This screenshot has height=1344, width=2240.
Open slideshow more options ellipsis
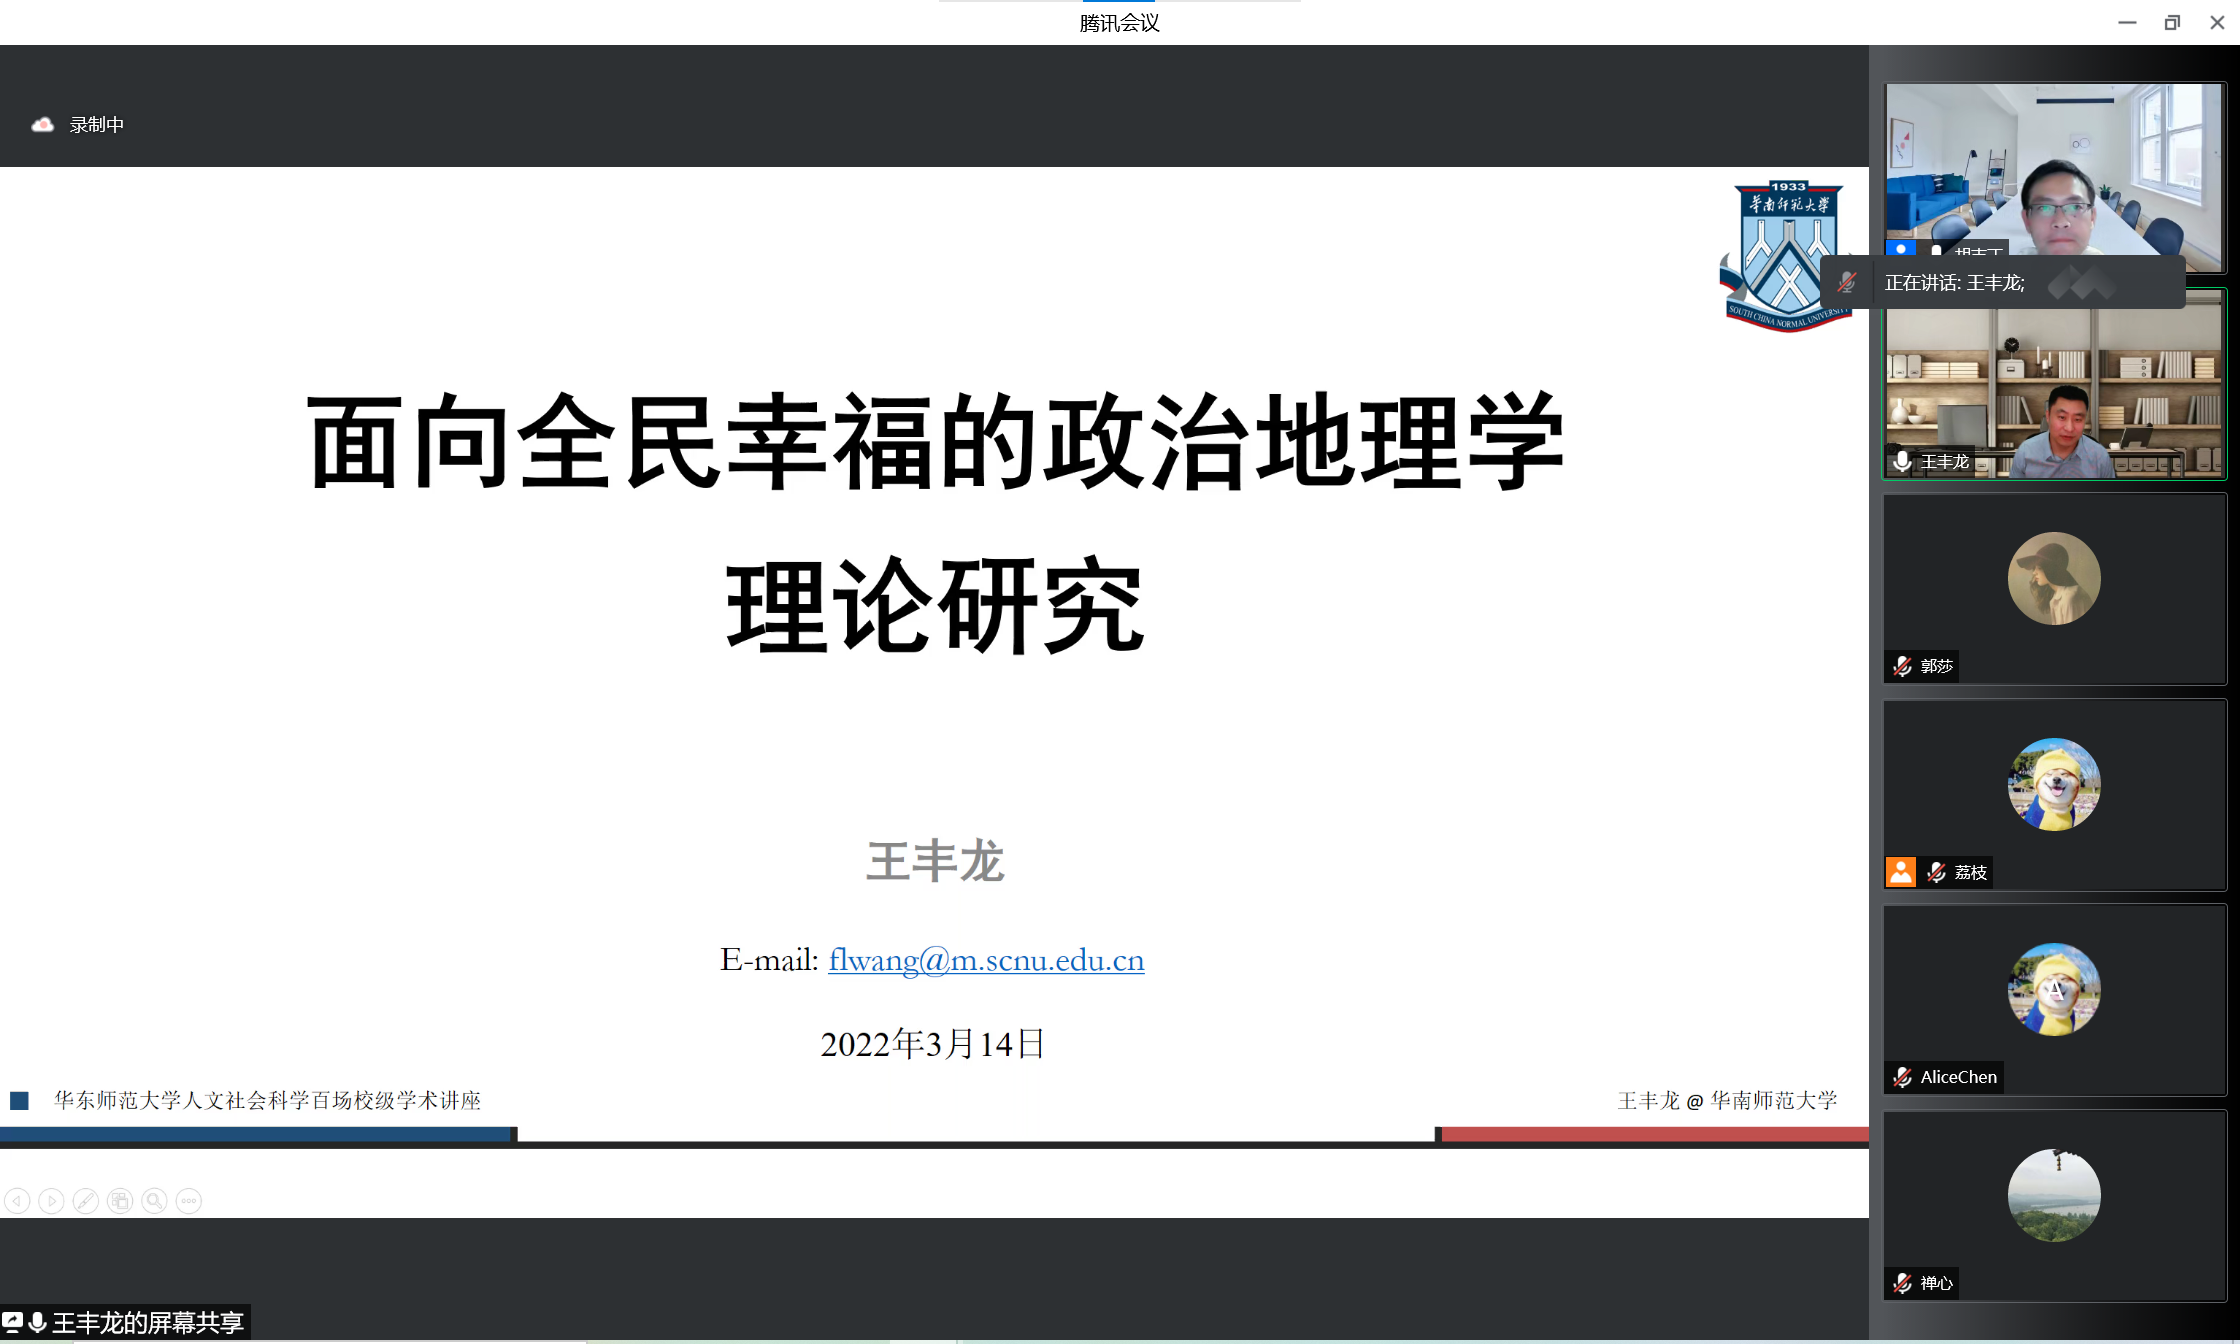click(189, 1201)
